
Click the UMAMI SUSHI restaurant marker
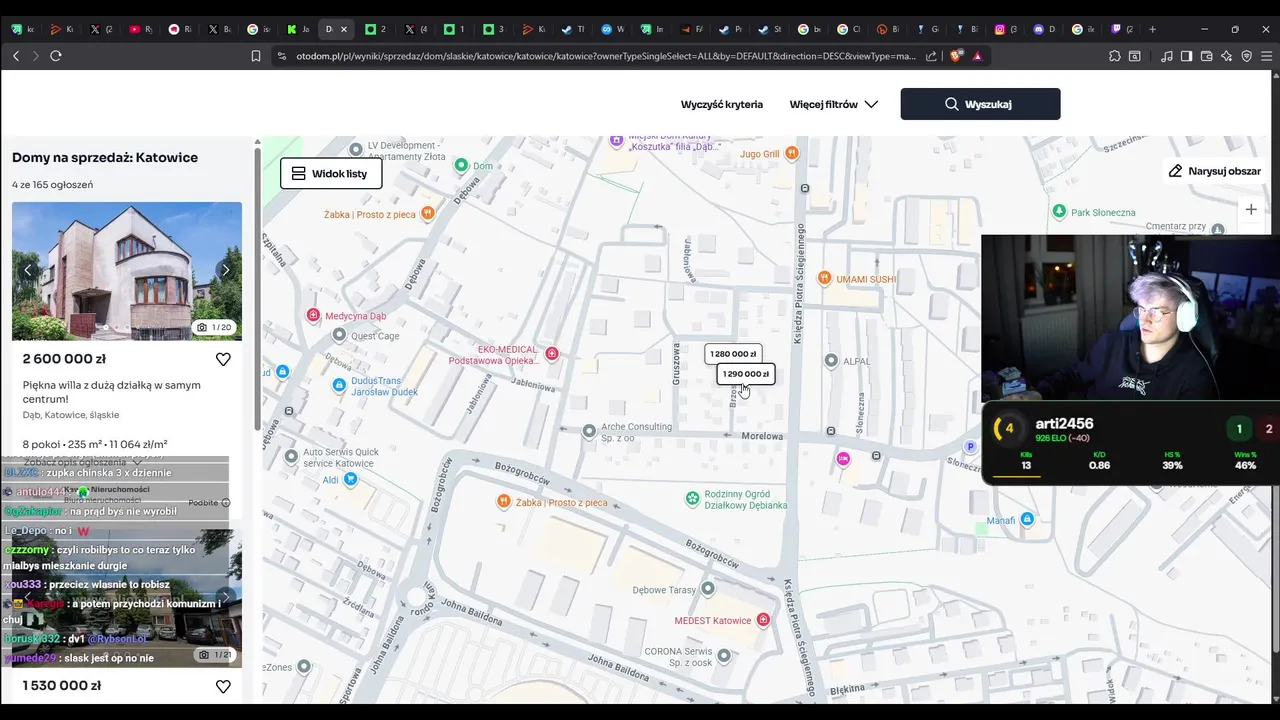[x=824, y=278]
